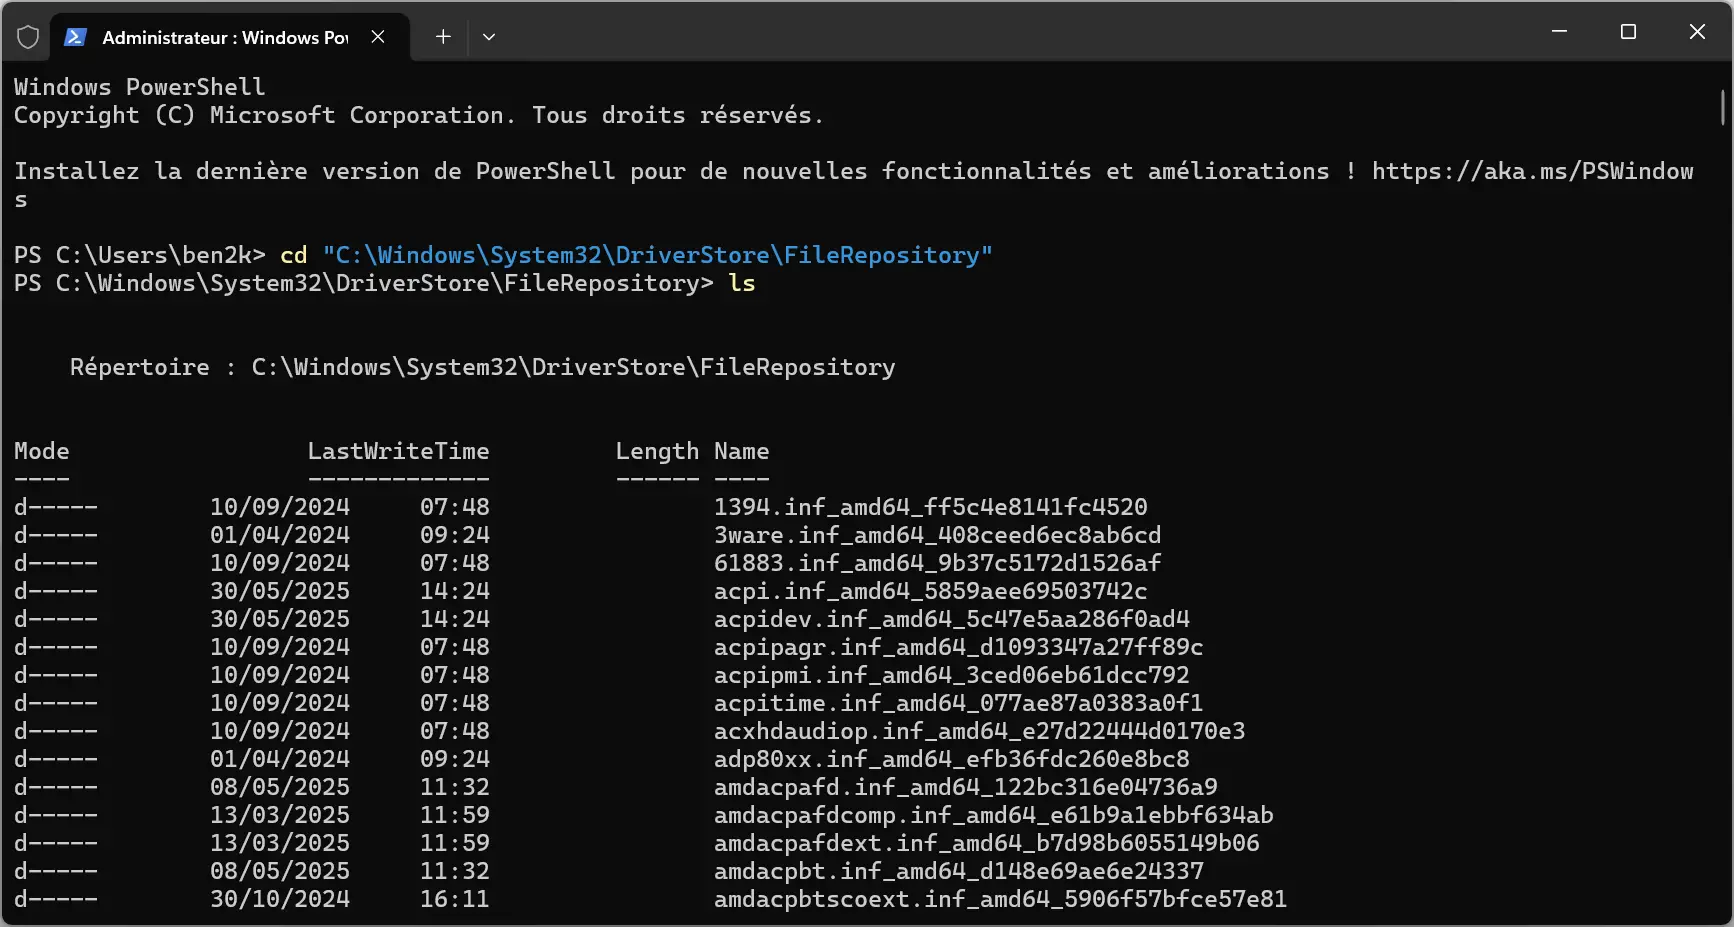The height and width of the screenshot is (927, 1734).
Task: Click the acpipagr.inf_amd64_d1093347a27ff89c entry
Action: pyautogui.click(x=958, y=647)
